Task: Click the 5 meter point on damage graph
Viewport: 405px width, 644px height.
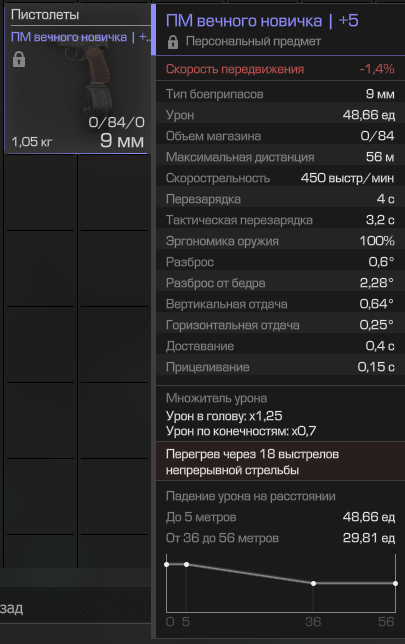Action: click(186, 564)
